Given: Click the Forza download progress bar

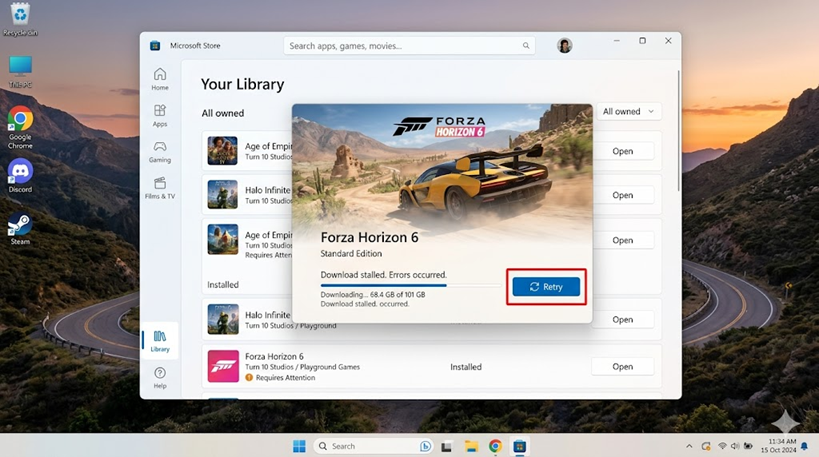Looking at the screenshot, I should coord(411,285).
